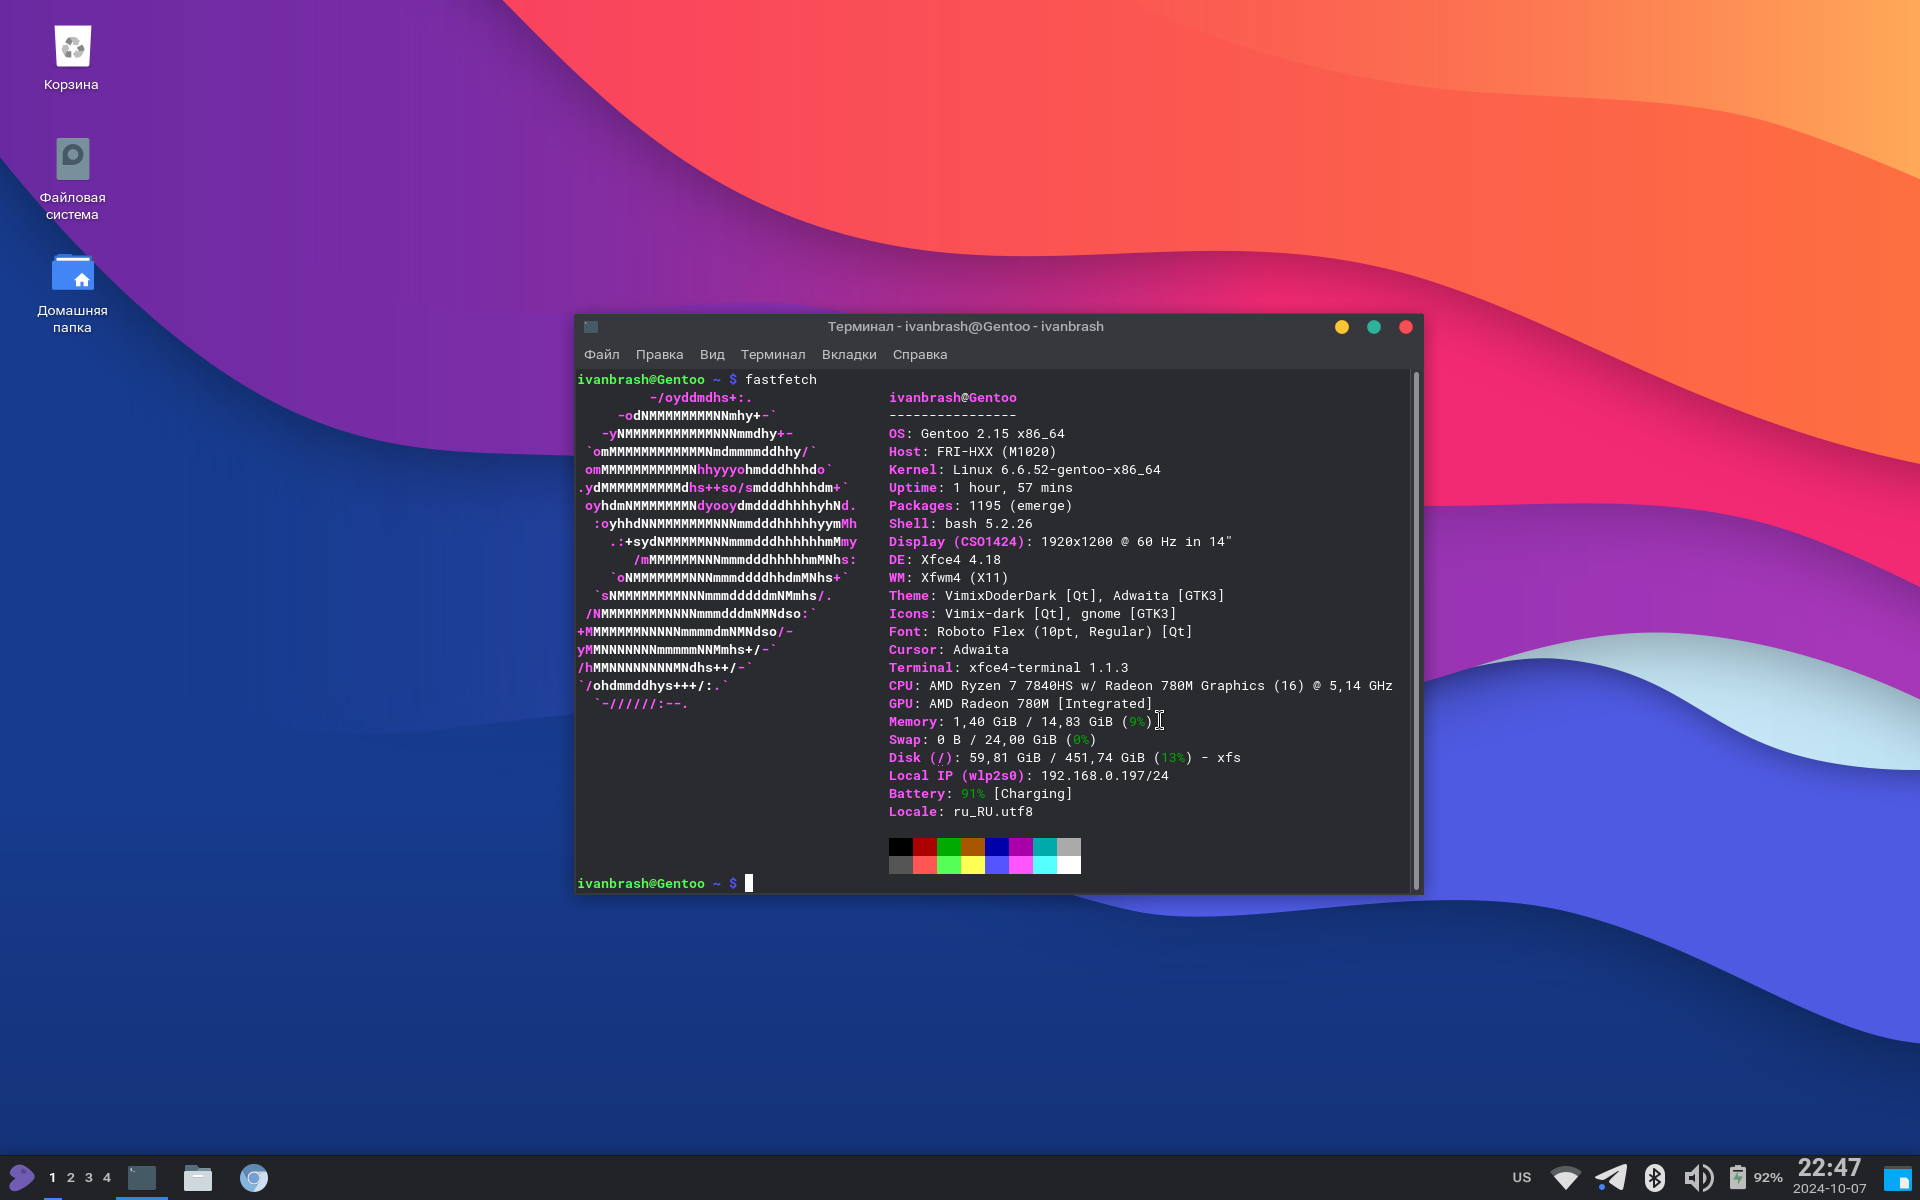Click the Домашняя папка desktop icon

point(70,289)
